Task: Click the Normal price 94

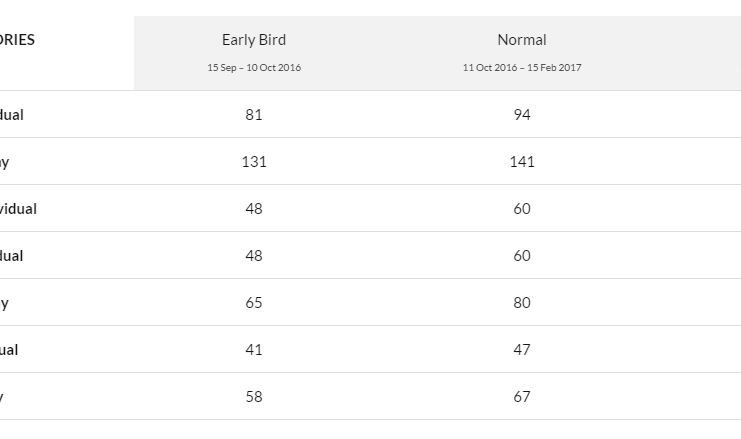Action: click(x=522, y=115)
